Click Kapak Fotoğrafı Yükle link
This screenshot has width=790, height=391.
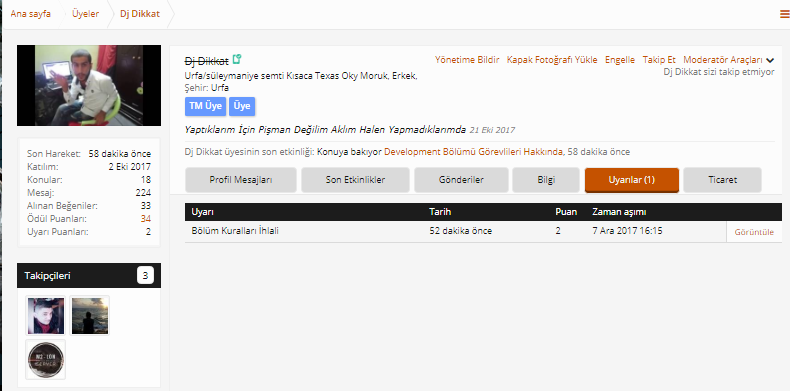[x=552, y=60]
